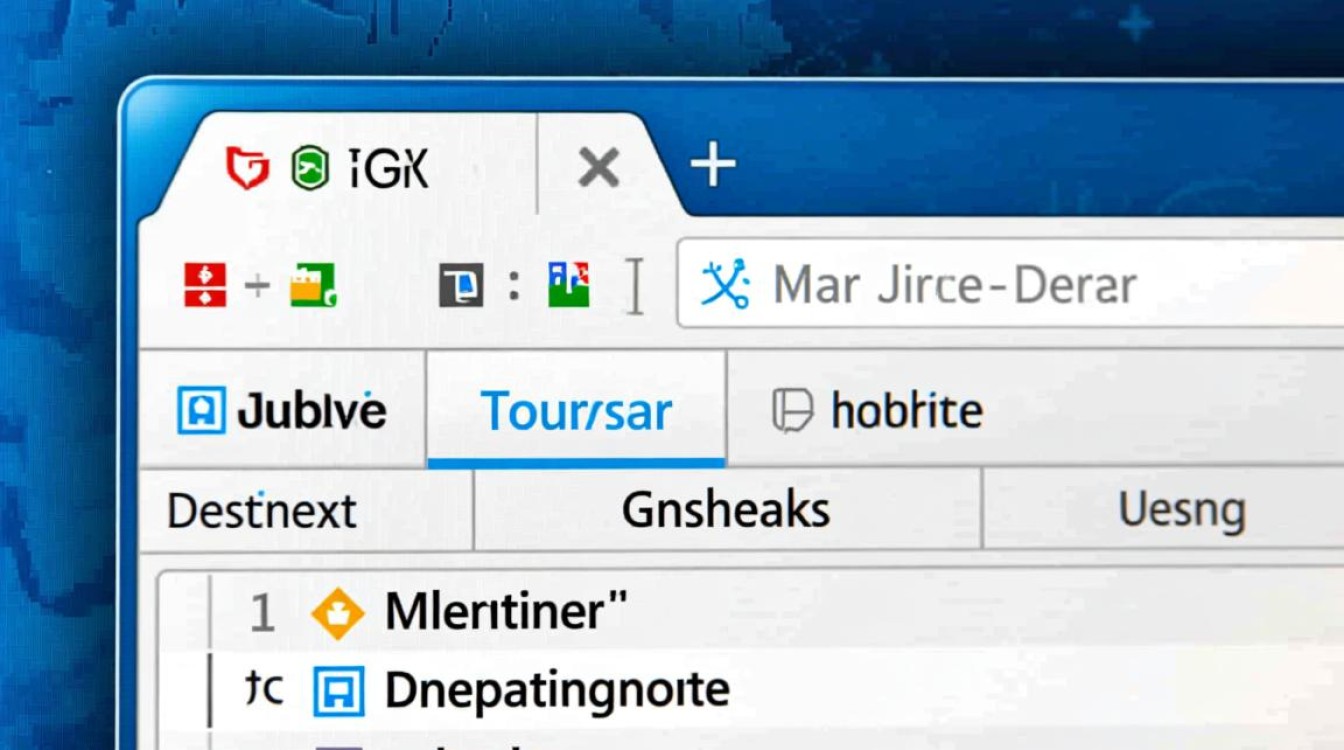Open the yellow-green folder toolbar icon
This screenshot has width=1344, height=750.
pos(313,286)
